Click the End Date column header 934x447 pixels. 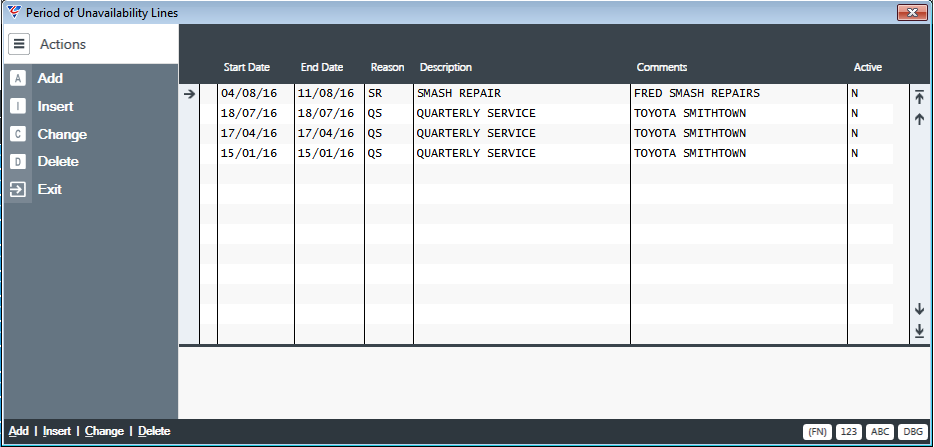(322, 67)
